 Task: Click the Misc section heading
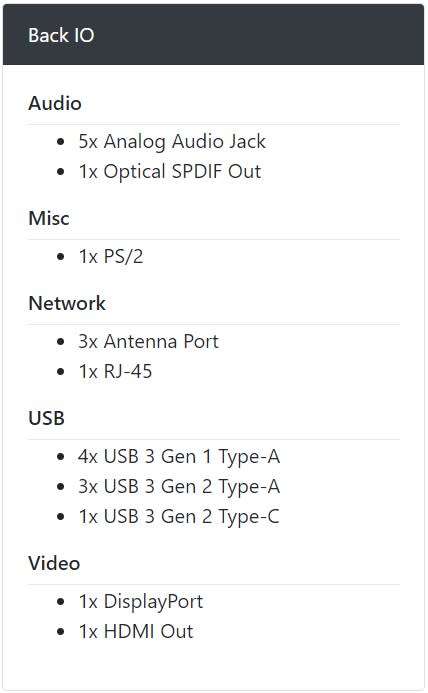[49, 218]
